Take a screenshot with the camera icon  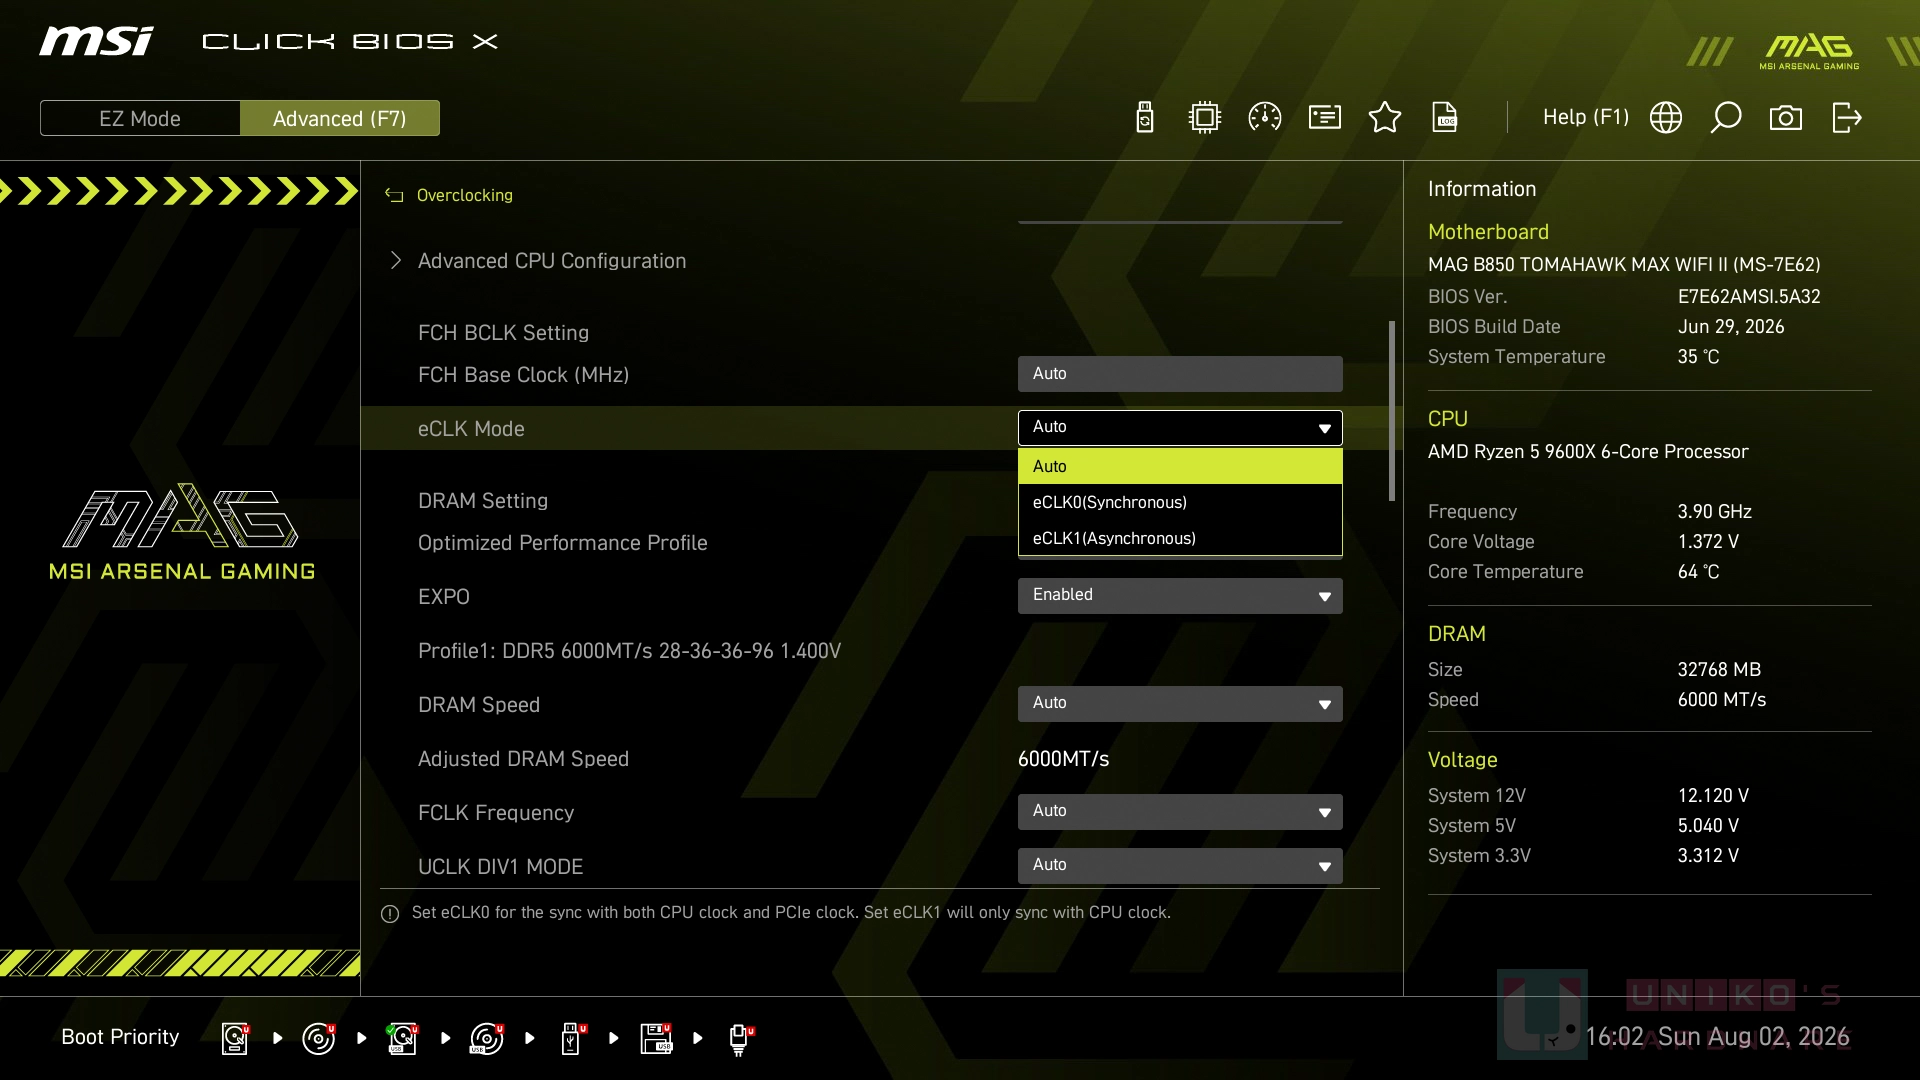pos(1786,118)
